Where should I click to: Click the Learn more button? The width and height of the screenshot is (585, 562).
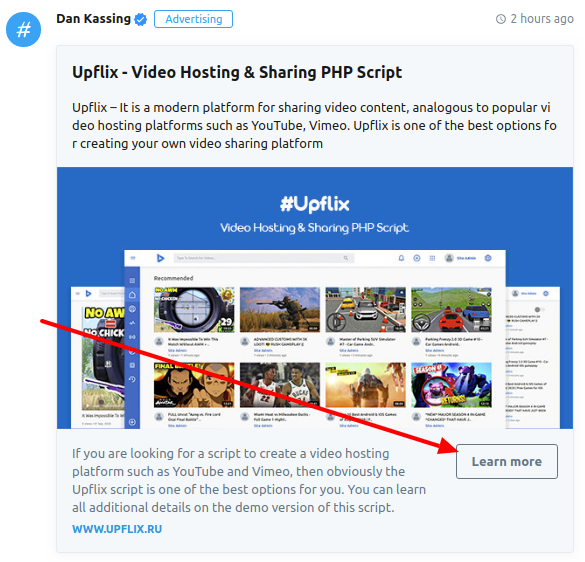coord(507,461)
